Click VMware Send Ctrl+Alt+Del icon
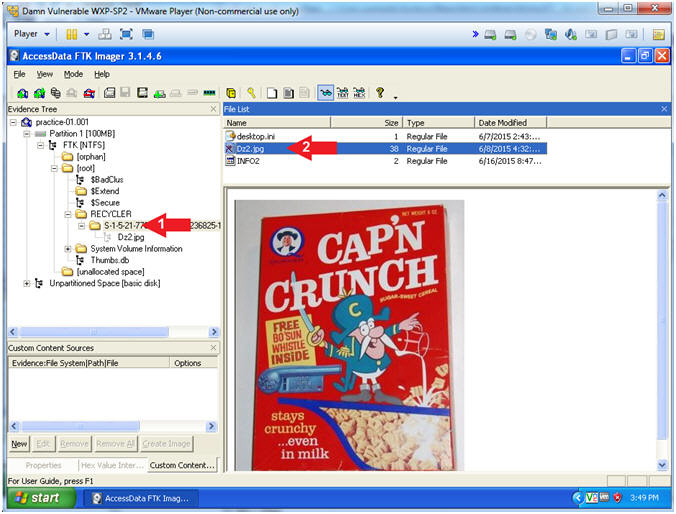Screen dimensions: 676x514 pyautogui.click(x=105, y=34)
